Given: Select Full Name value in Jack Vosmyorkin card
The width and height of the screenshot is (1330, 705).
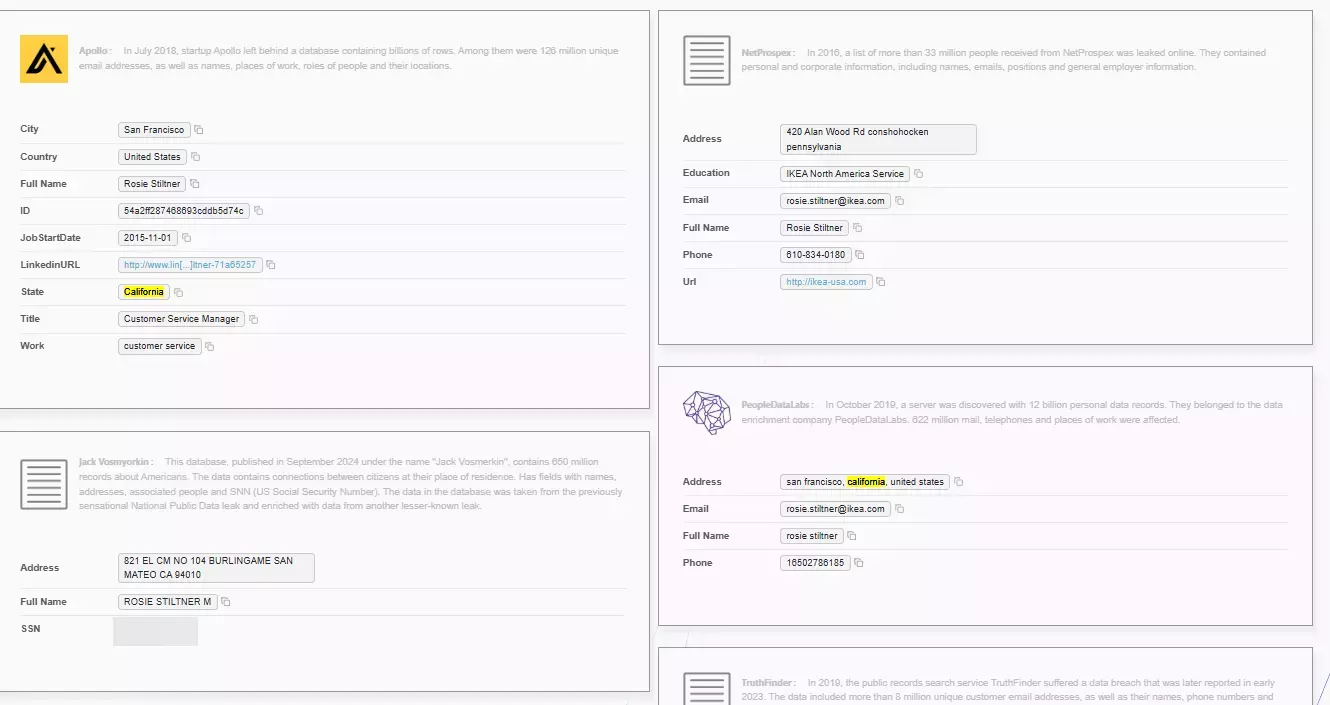Looking at the screenshot, I should pyautogui.click(x=167, y=602).
